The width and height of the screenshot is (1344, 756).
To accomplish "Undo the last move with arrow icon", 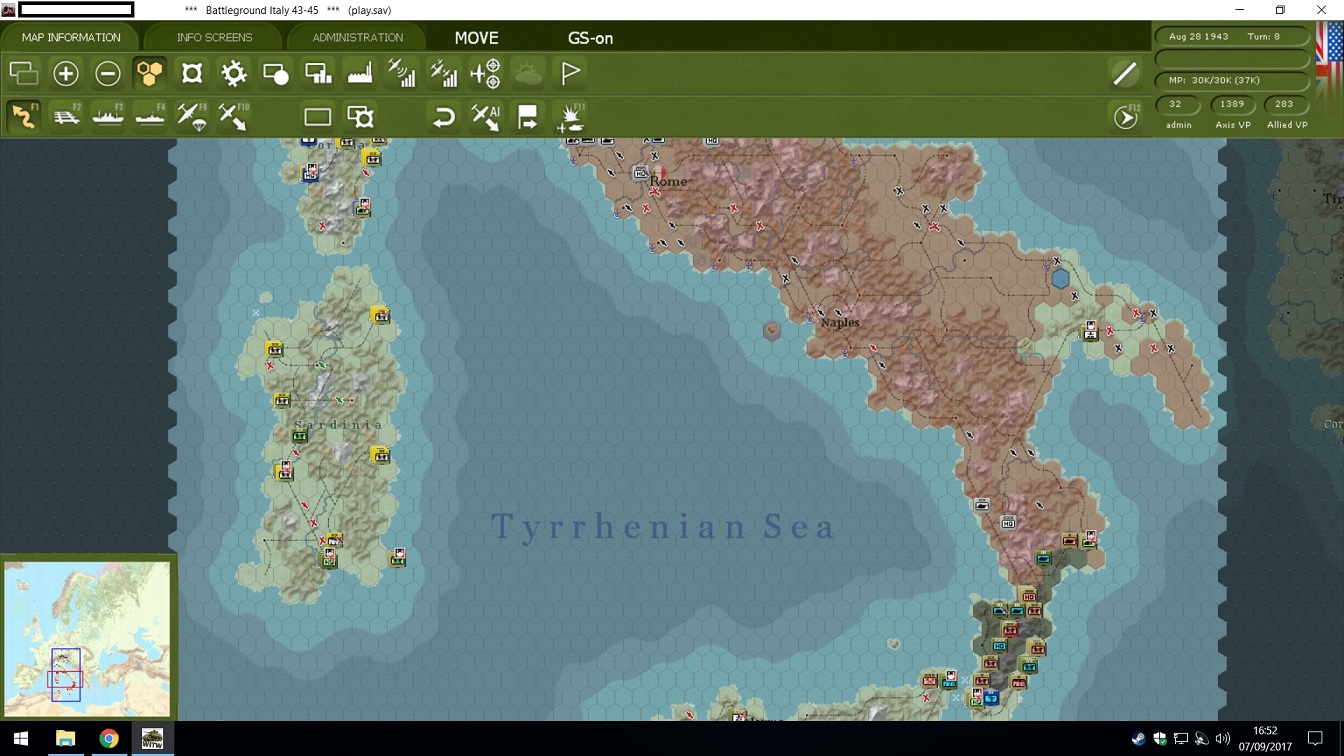I will click(443, 117).
